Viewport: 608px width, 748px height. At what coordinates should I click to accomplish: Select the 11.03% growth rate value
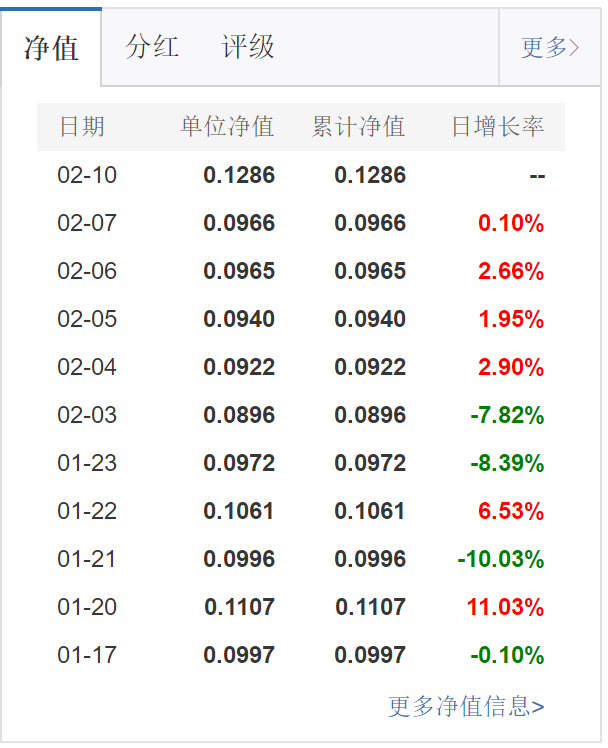coord(505,607)
